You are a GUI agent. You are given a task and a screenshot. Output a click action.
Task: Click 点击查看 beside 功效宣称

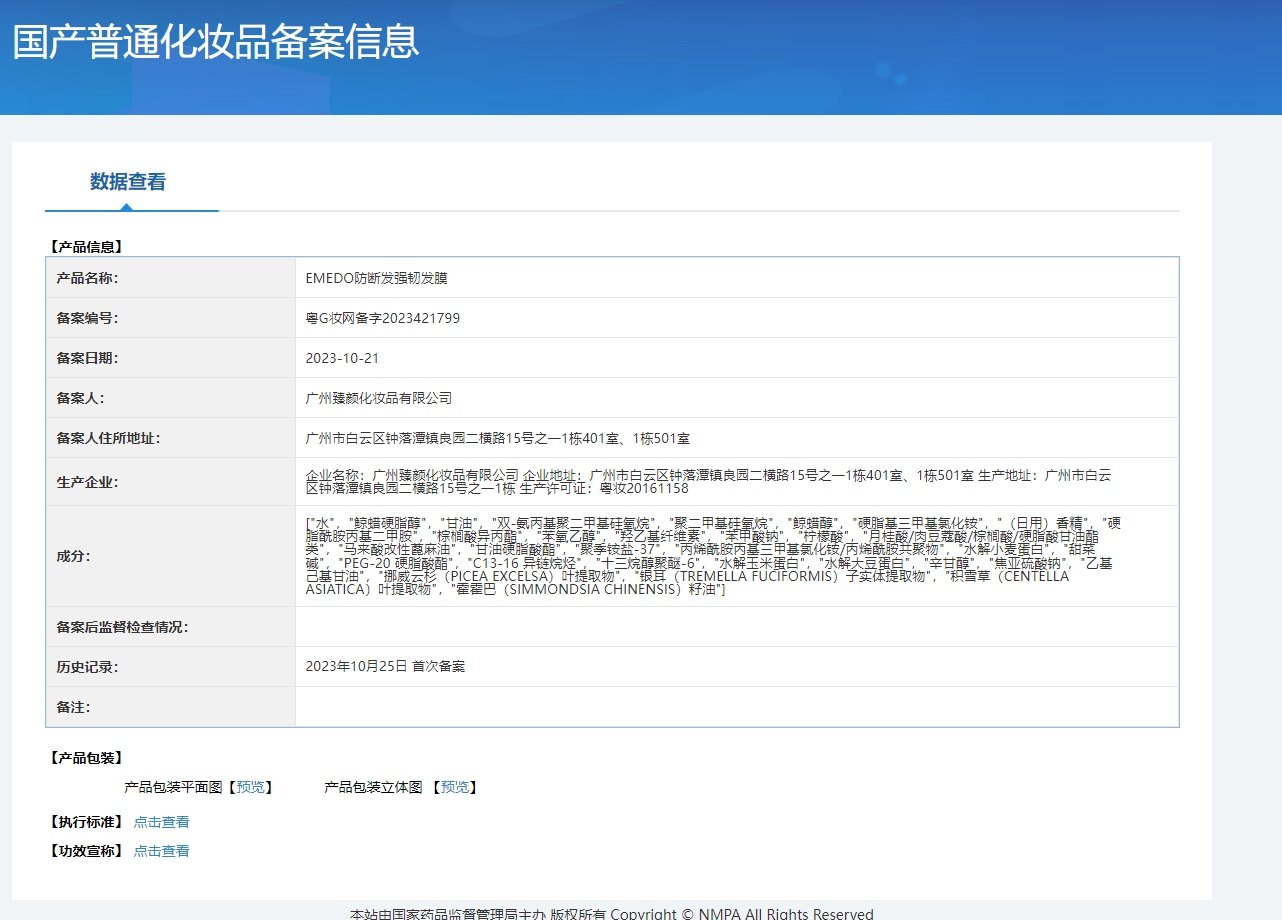162,851
